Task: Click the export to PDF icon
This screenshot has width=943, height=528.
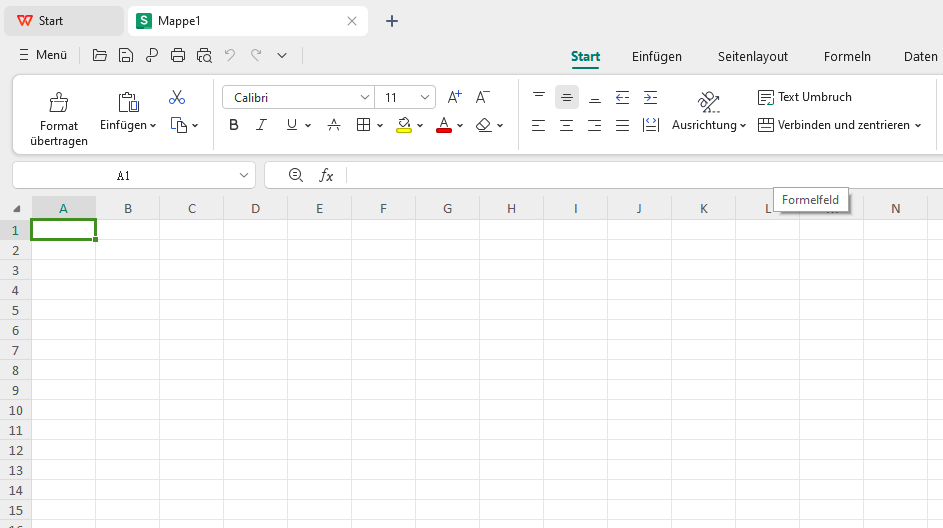Action: [152, 55]
